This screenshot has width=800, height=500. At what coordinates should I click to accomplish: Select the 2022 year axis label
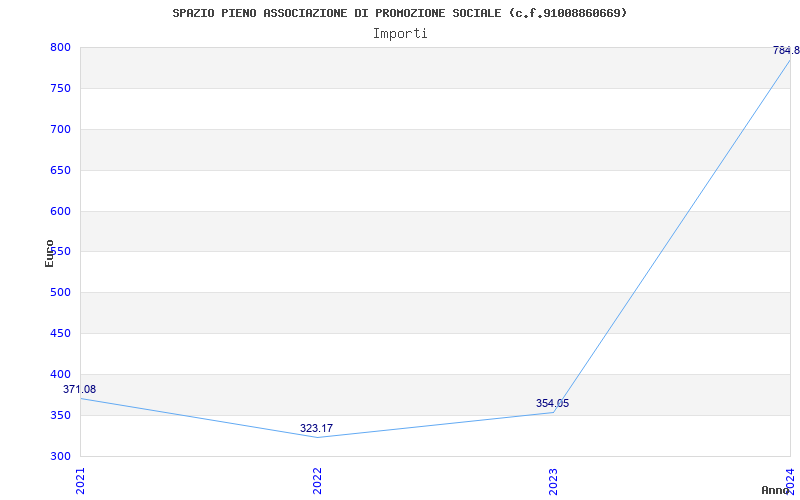(317, 481)
